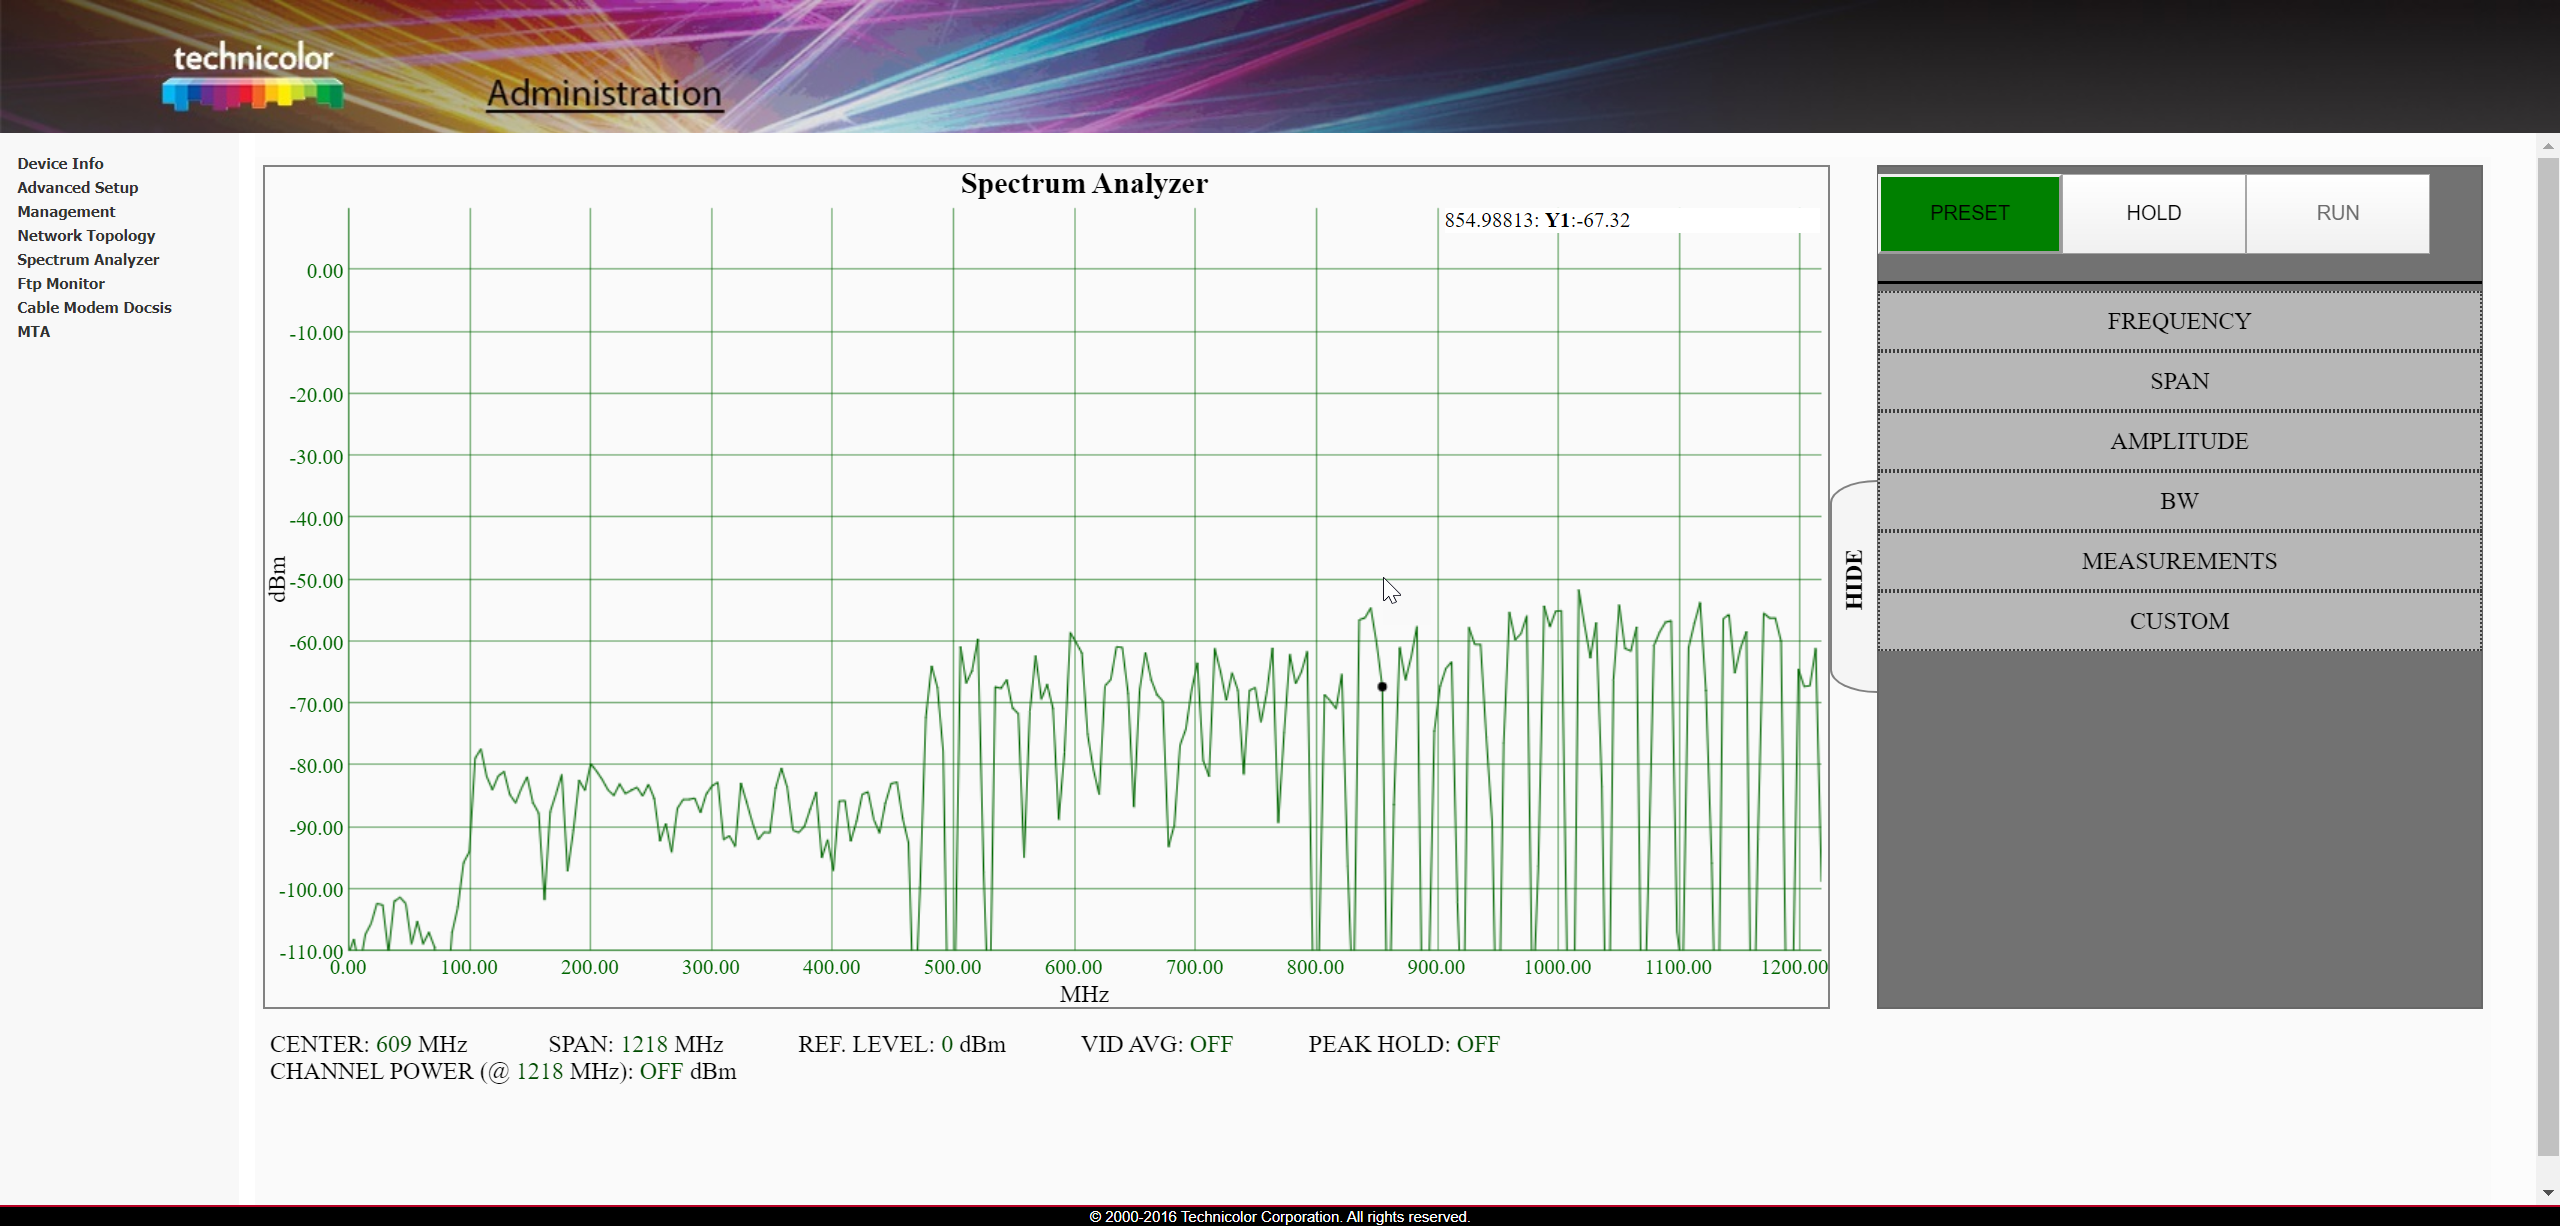Image resolution: width=2560 pixels, height=1226 pixels.
Task: Open Device Info in sidebar
Action: pos(60,163)
